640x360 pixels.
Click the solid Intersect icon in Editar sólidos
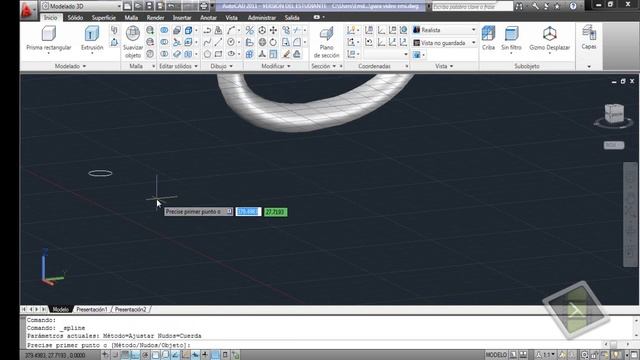(x=164, y=54)
